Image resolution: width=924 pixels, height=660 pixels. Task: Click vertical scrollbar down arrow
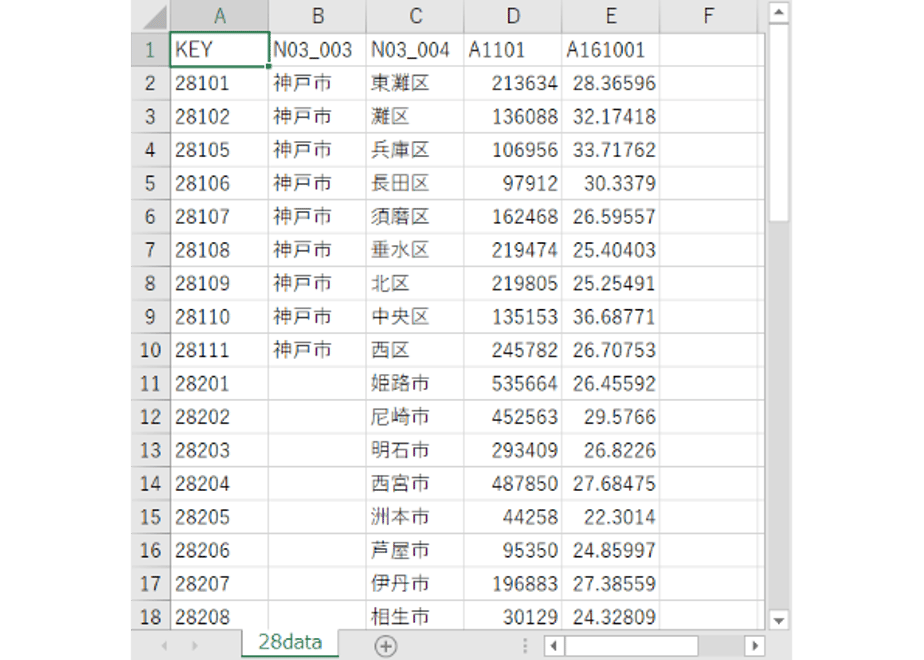(x=779, y=620)
